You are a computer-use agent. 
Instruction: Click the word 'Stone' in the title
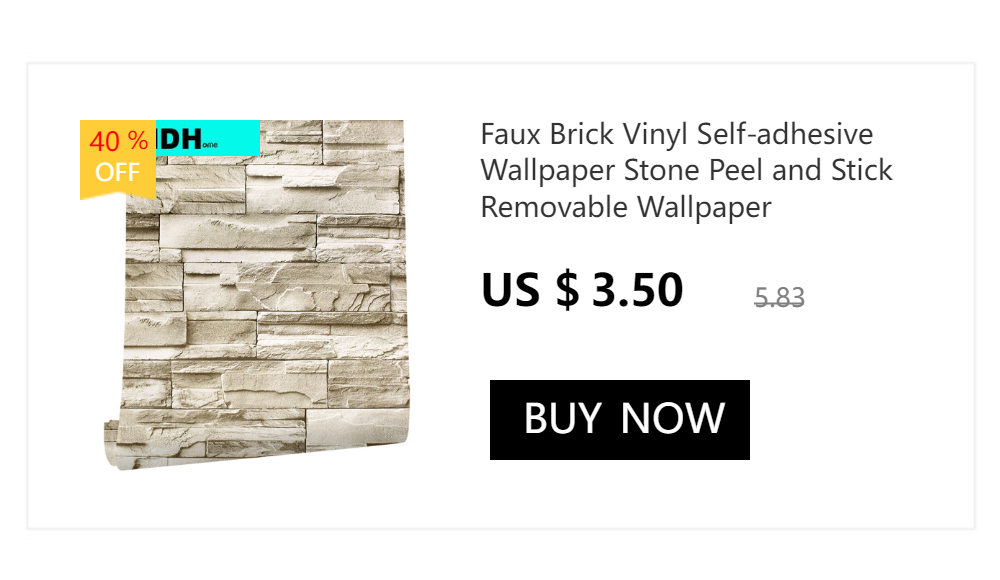click(661, 170)
